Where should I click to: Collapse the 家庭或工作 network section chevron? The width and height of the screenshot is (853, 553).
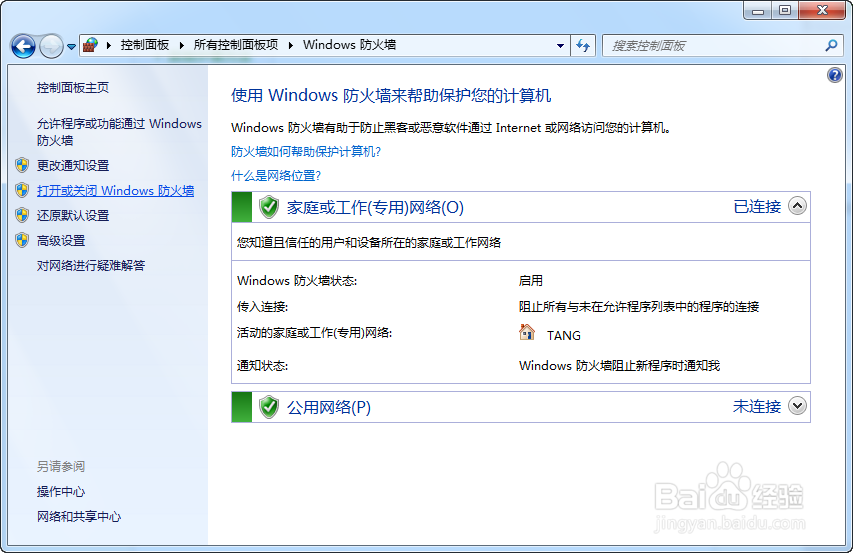click(x=797, y=206)
